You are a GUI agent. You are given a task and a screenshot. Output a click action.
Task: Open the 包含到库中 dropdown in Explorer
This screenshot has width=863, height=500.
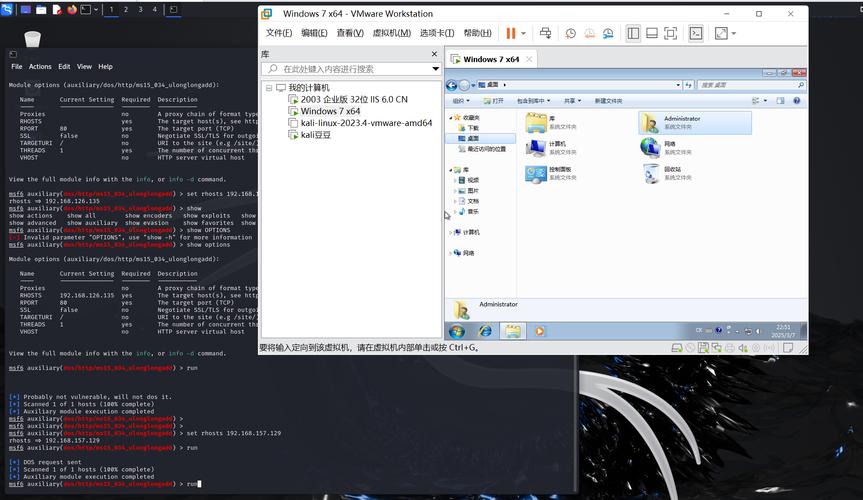[x=533, y=101]
